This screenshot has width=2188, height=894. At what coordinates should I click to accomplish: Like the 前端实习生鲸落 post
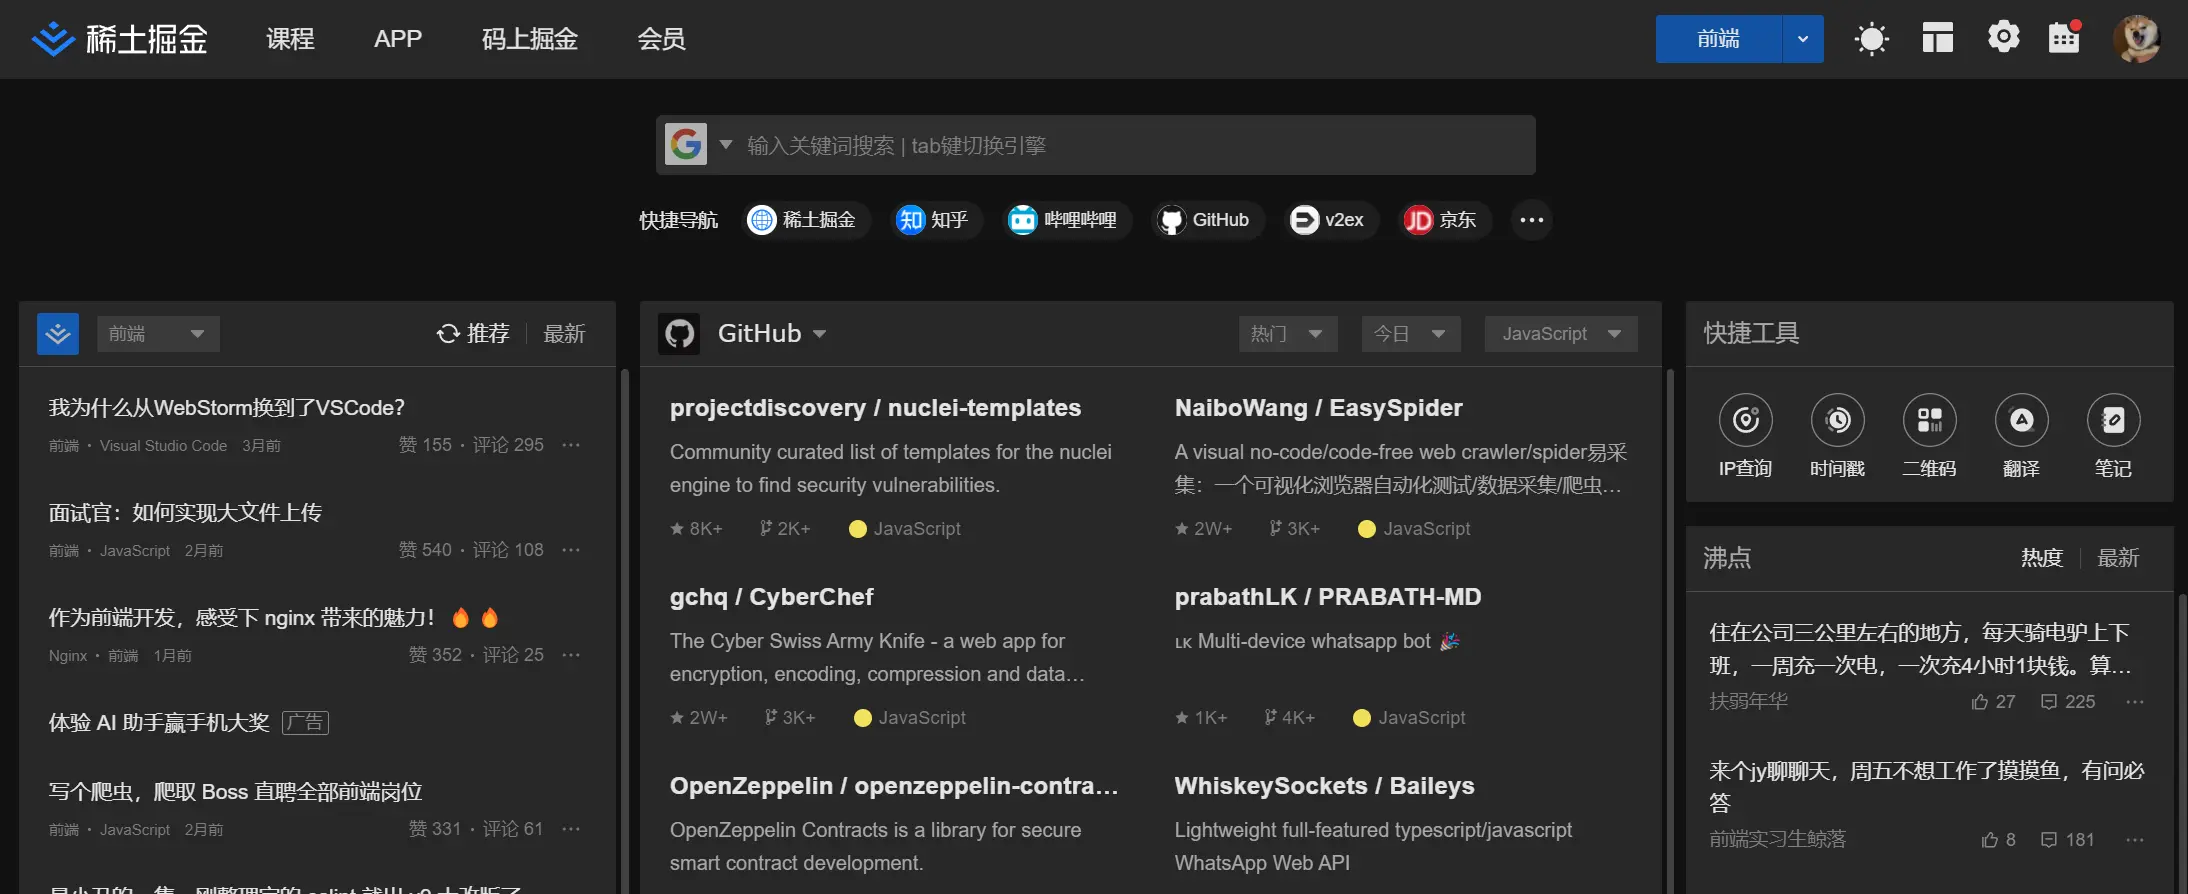[x=1998, y=840]
